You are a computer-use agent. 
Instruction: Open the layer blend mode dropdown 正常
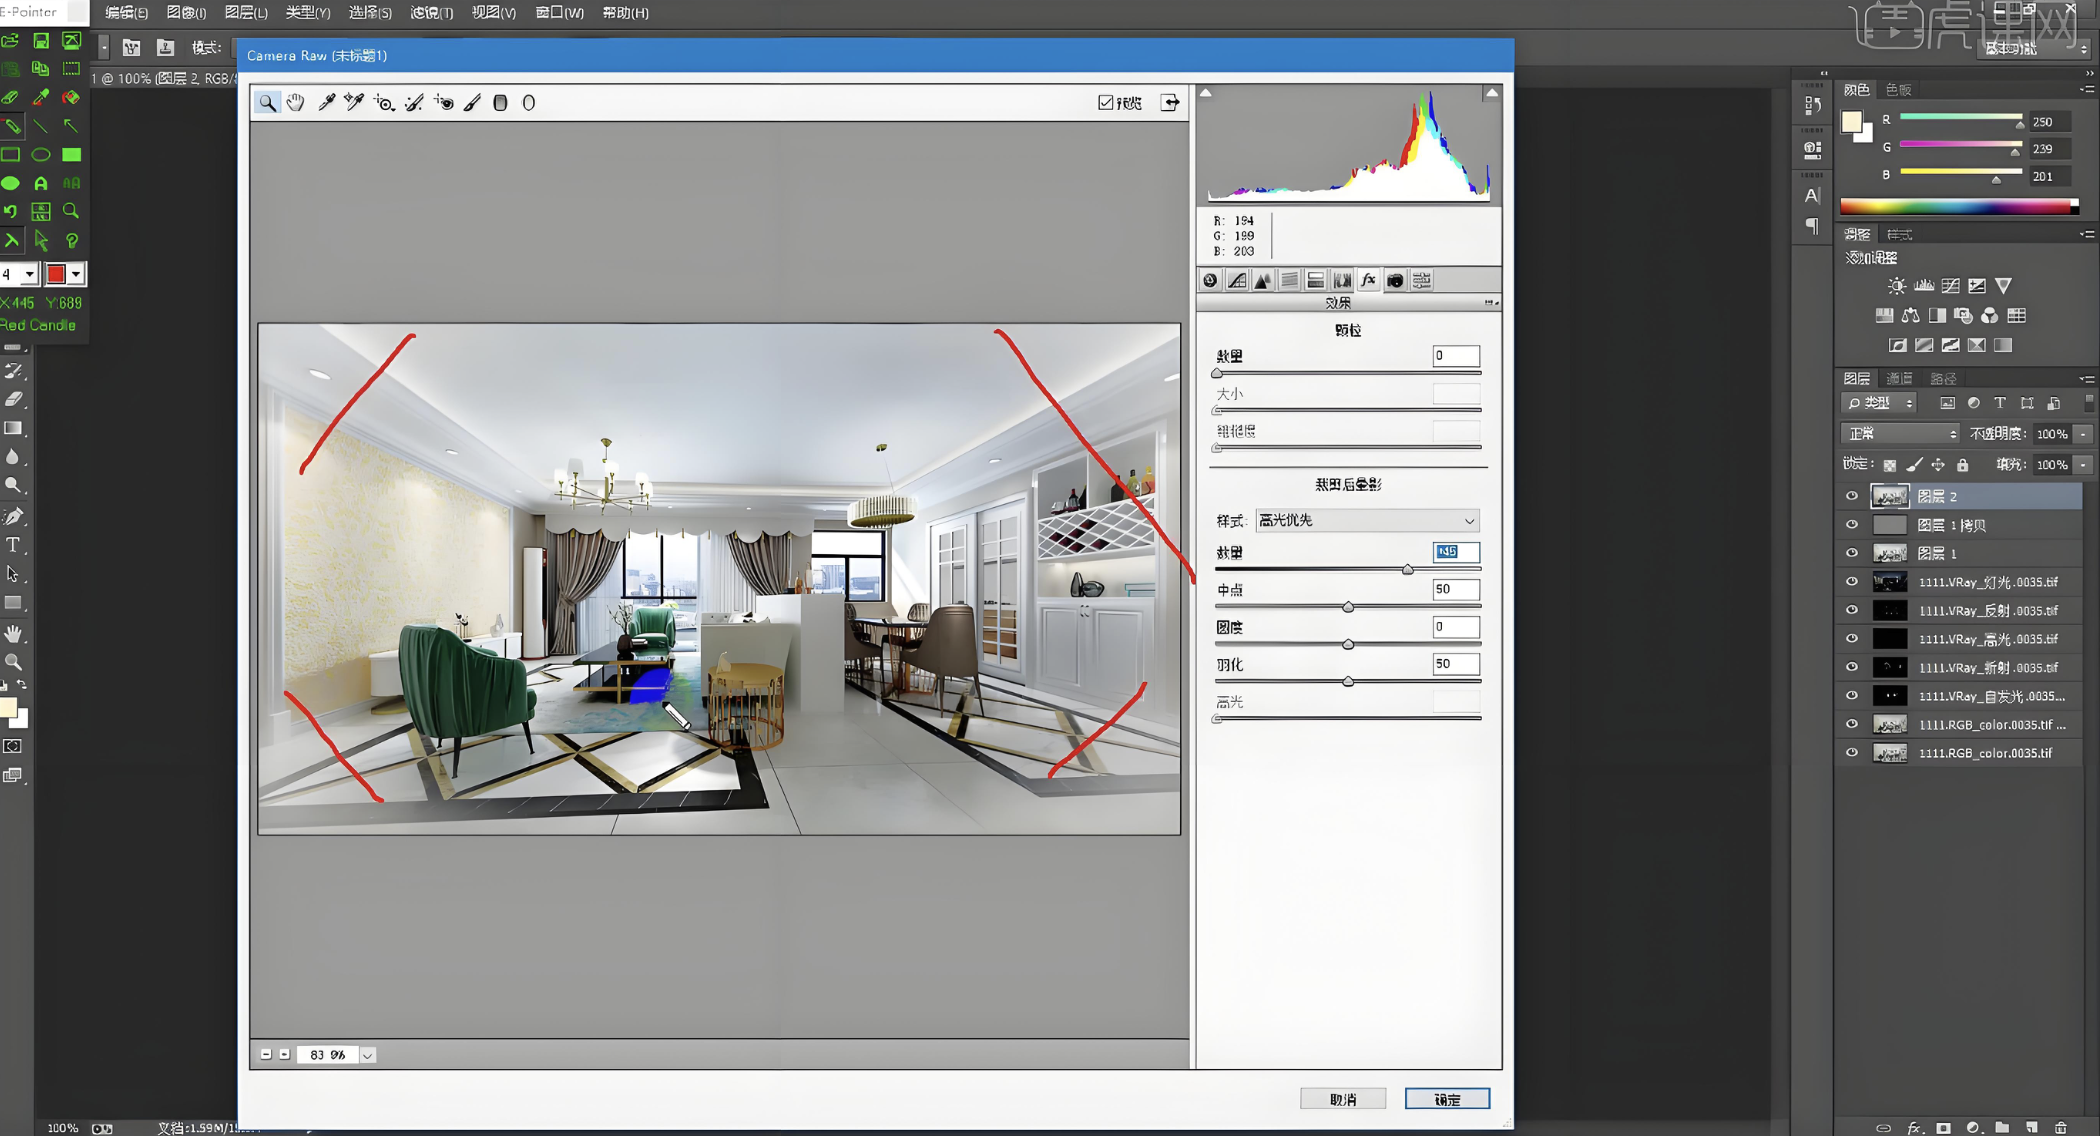coord(1901,434)
